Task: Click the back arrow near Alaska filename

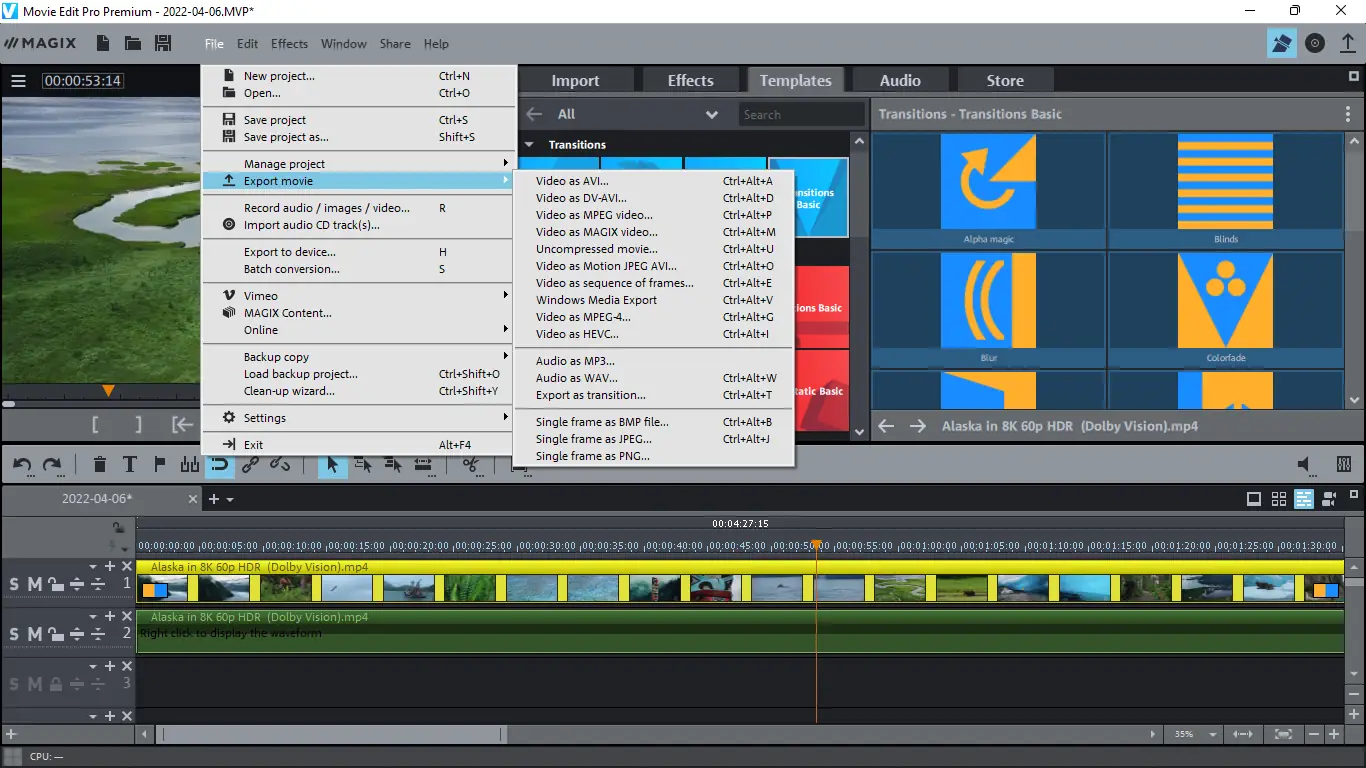Action: pos(885,425)
